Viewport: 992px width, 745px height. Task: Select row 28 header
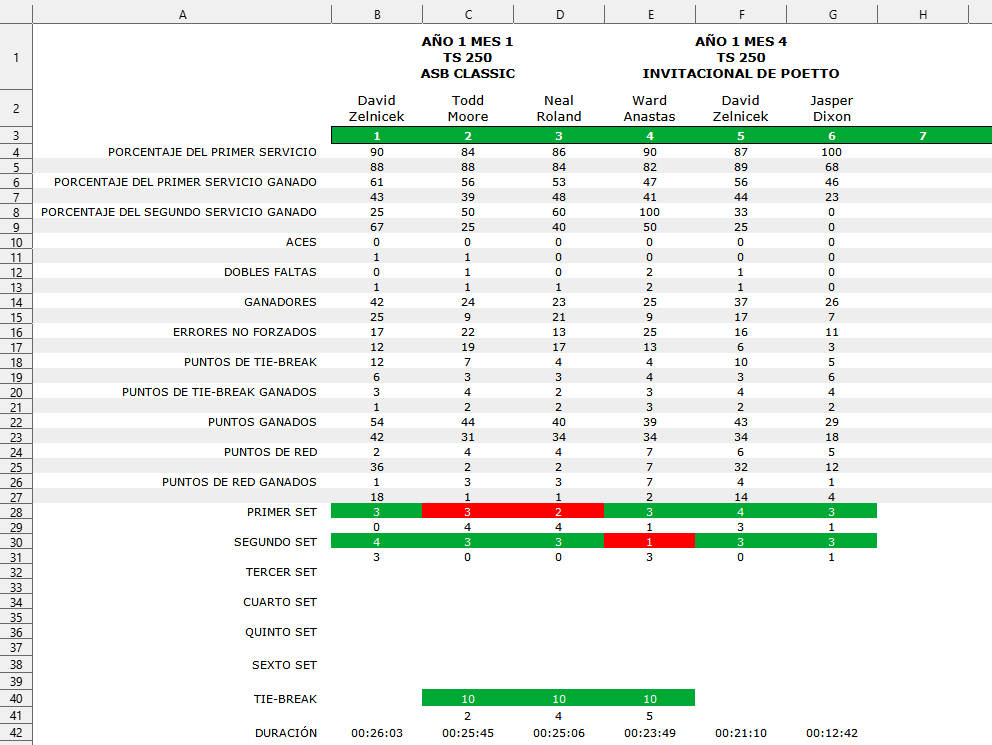tap(16, 512)
